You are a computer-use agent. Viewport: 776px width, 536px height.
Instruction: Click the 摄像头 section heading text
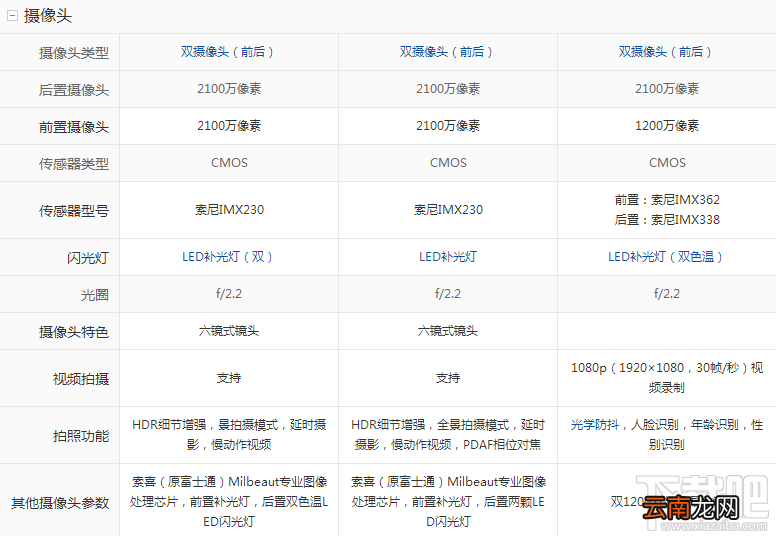48,16
